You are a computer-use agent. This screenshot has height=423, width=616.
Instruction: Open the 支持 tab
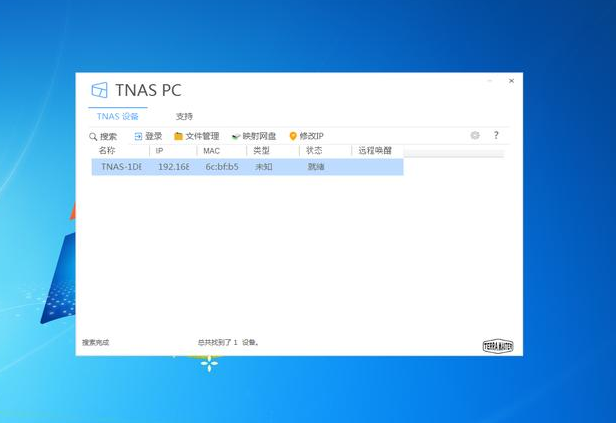[x=184, y=116]
